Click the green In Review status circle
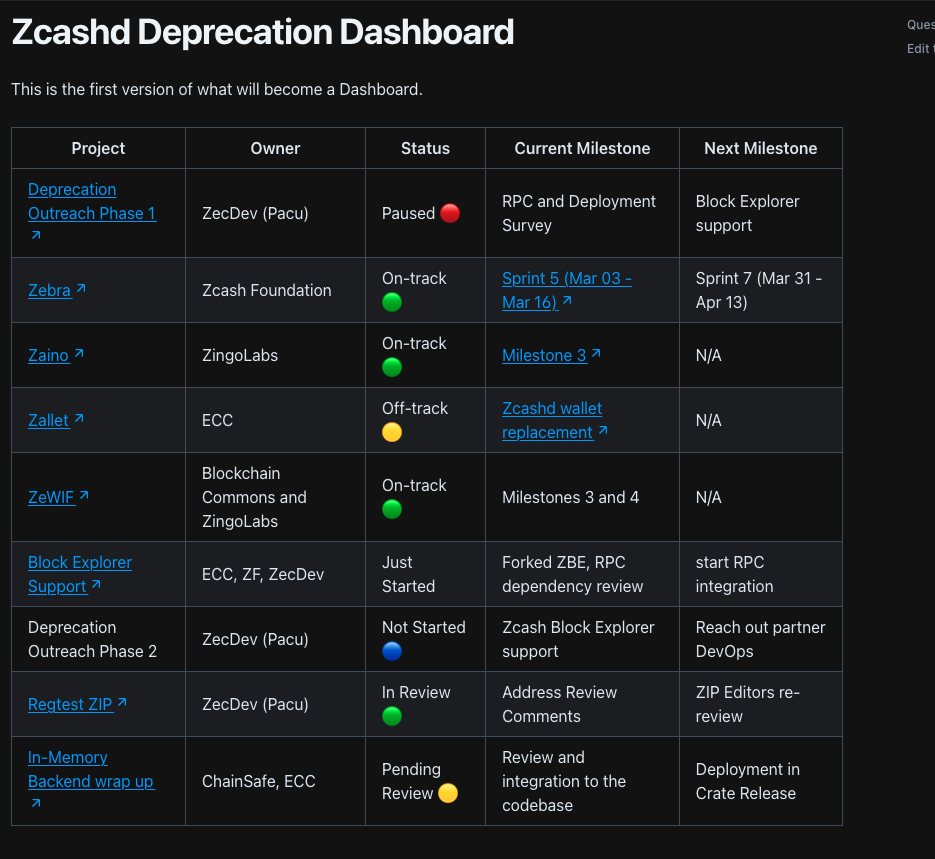Image resolution: width=935 pixels, height=859 pixels. (x=392, y=716)
